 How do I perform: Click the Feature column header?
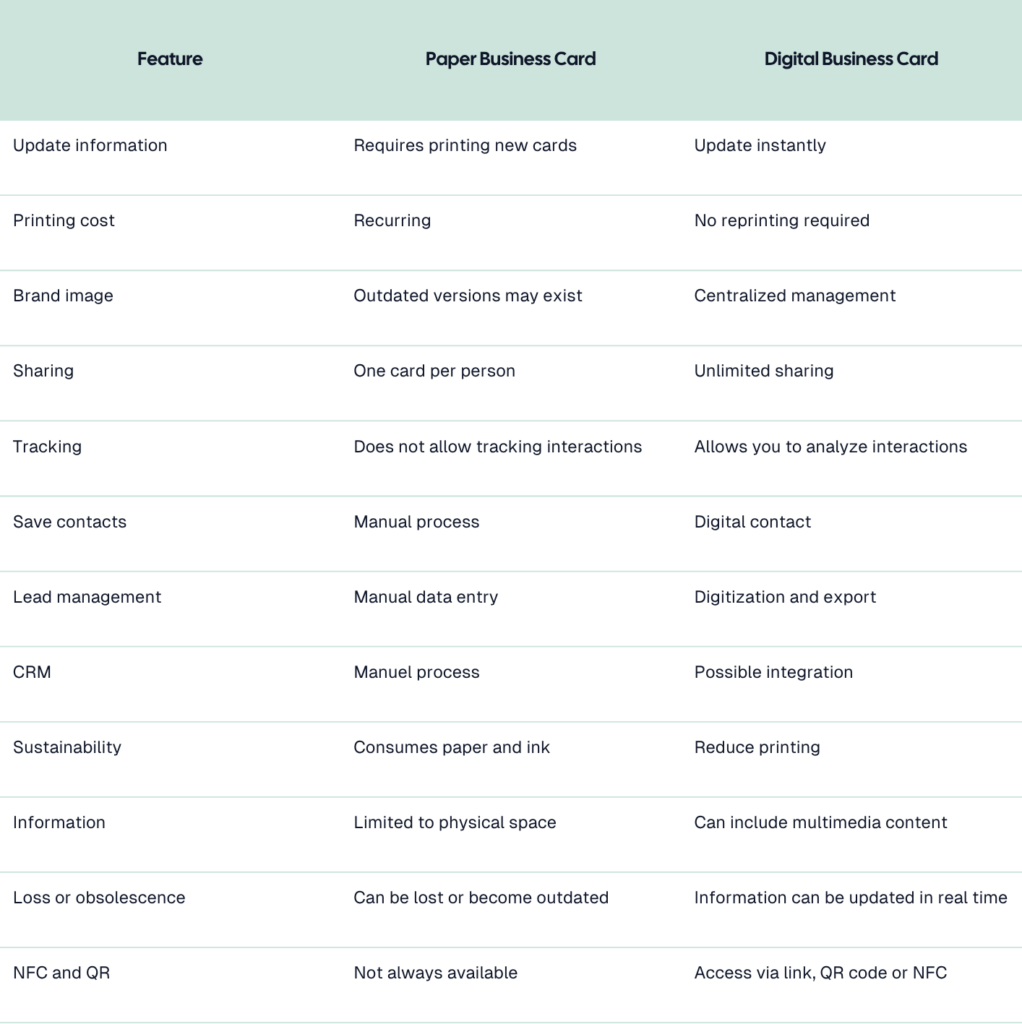pyautogui.click(x=170, y=59)
